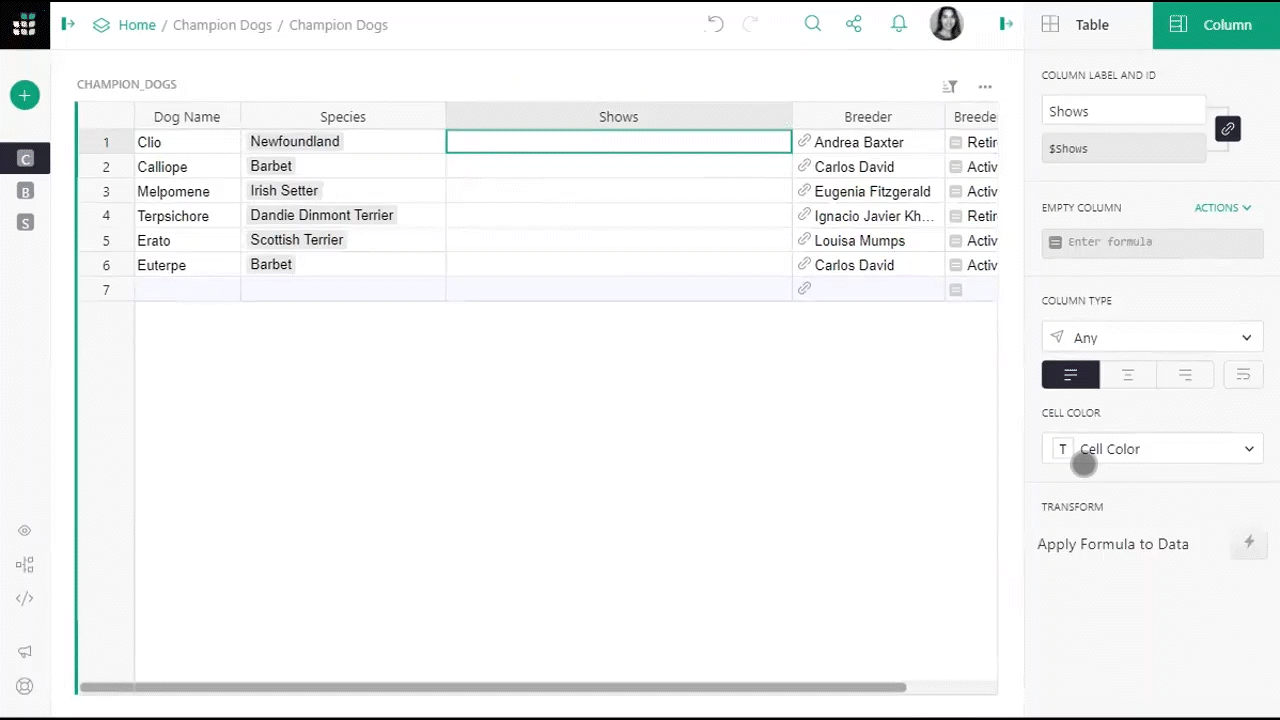Click the Home breadcrumb link

pyautogui.click(x=137, y=24)
